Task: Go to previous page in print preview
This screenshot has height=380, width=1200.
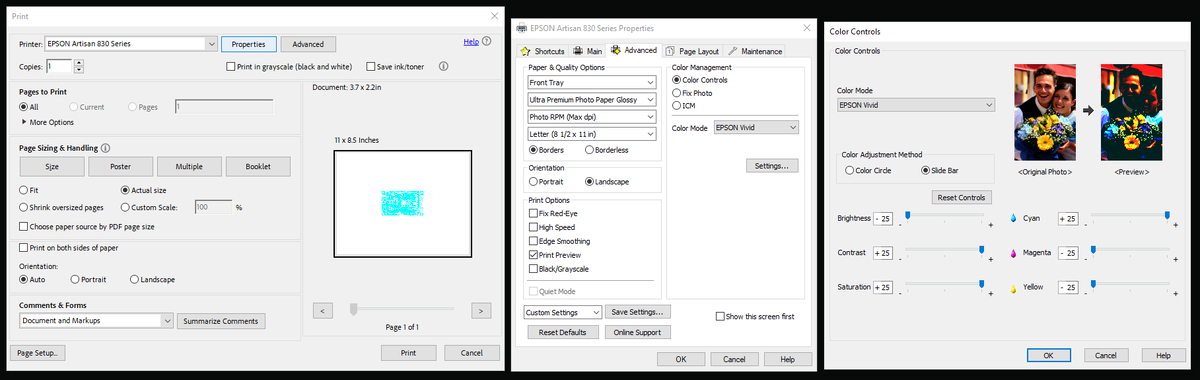Action: [323, 311]
